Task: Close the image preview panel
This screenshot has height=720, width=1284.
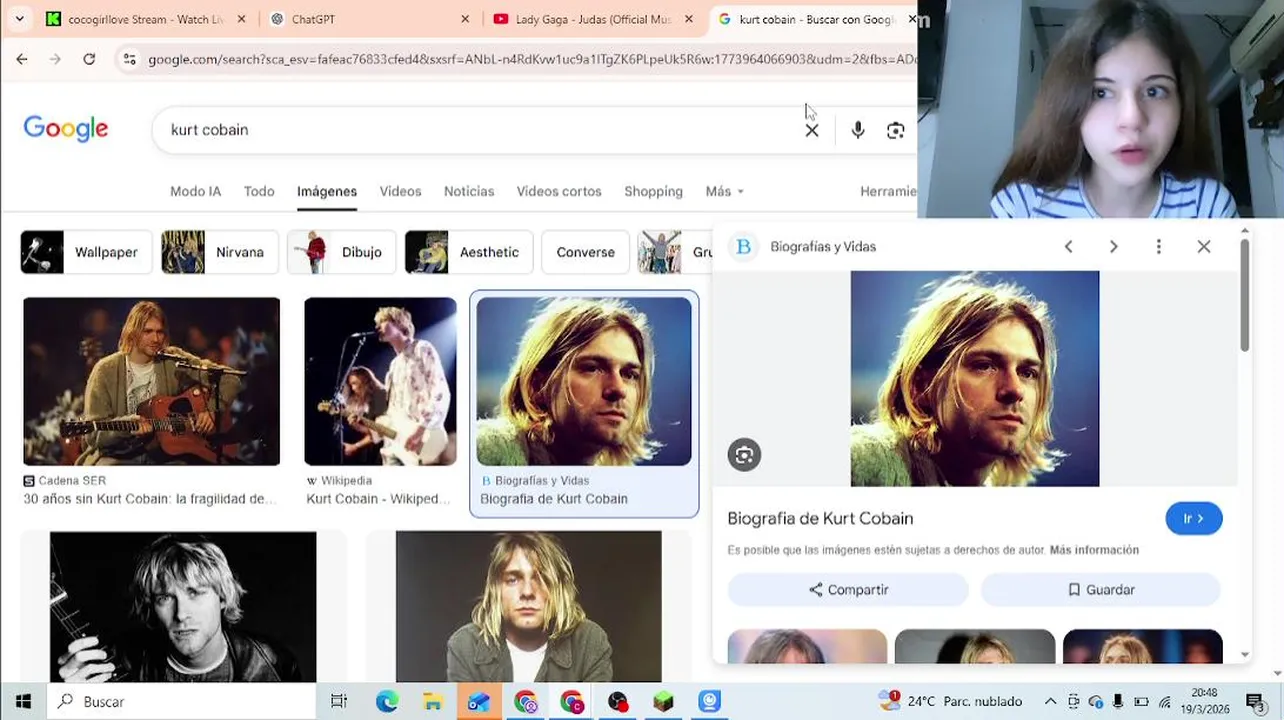Action: point(1204,247)
